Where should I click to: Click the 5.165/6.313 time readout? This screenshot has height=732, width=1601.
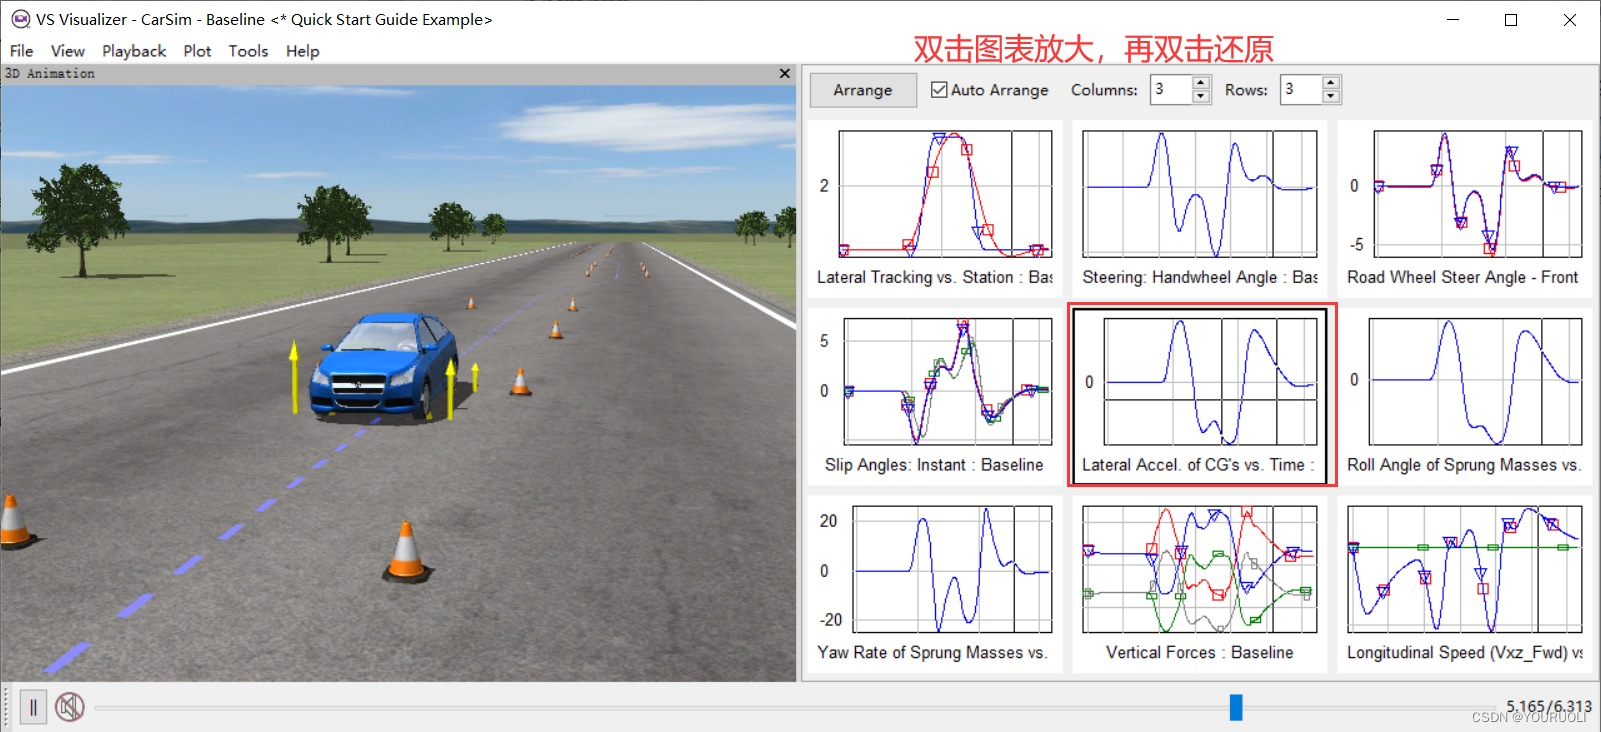click(x=1548, y=706)
